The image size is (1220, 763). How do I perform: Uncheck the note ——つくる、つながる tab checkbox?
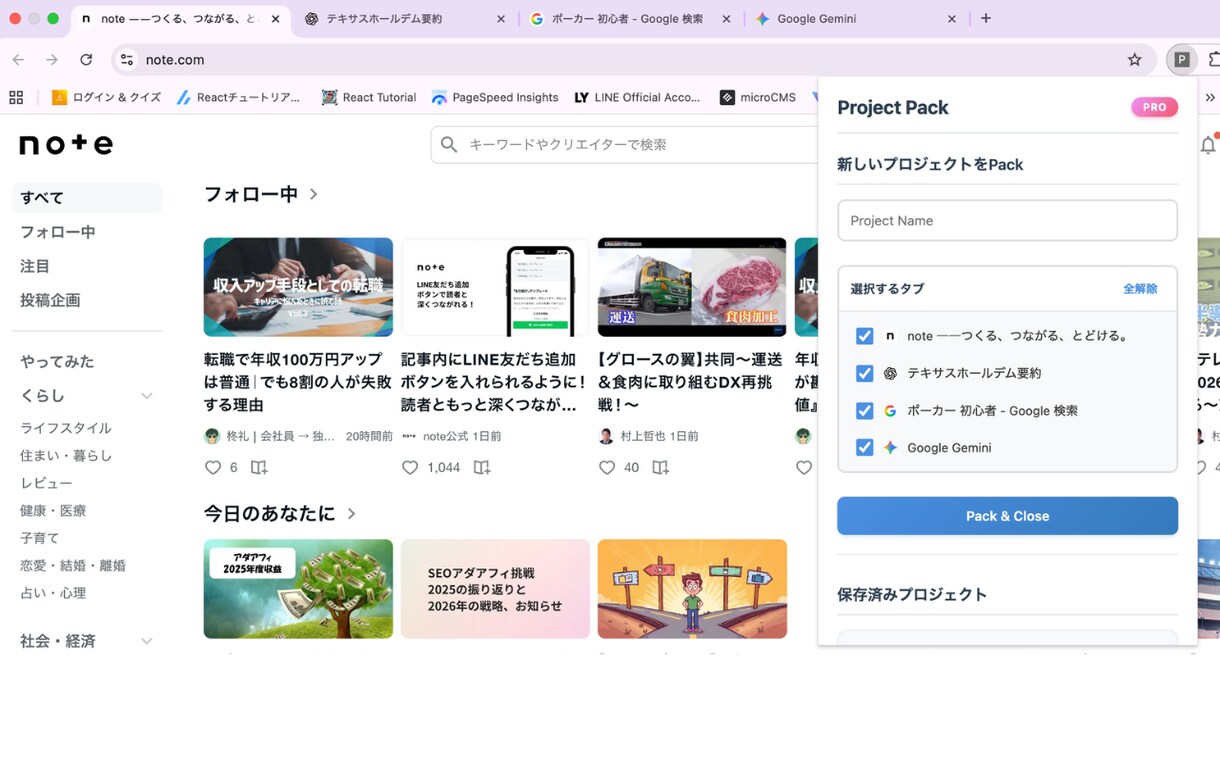864,336
